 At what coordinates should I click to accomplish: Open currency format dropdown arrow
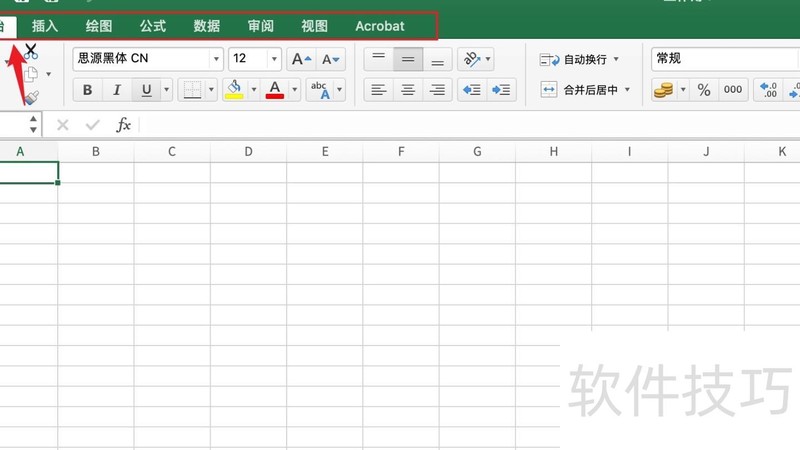(x=683, y=90)
